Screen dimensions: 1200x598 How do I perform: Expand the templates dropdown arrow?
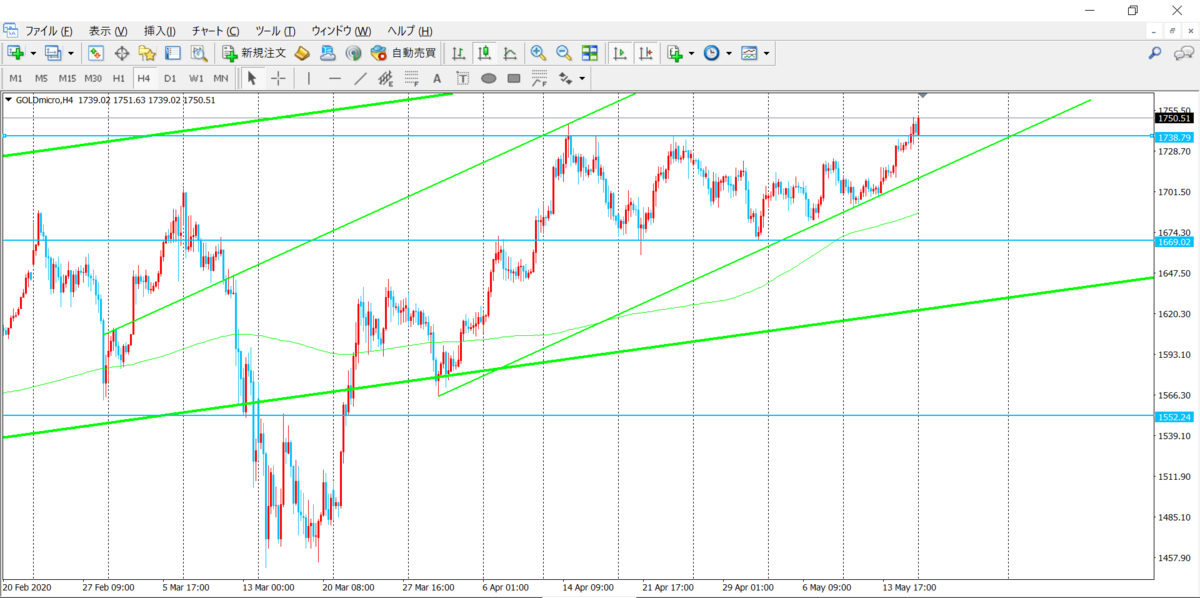point(767,53)
